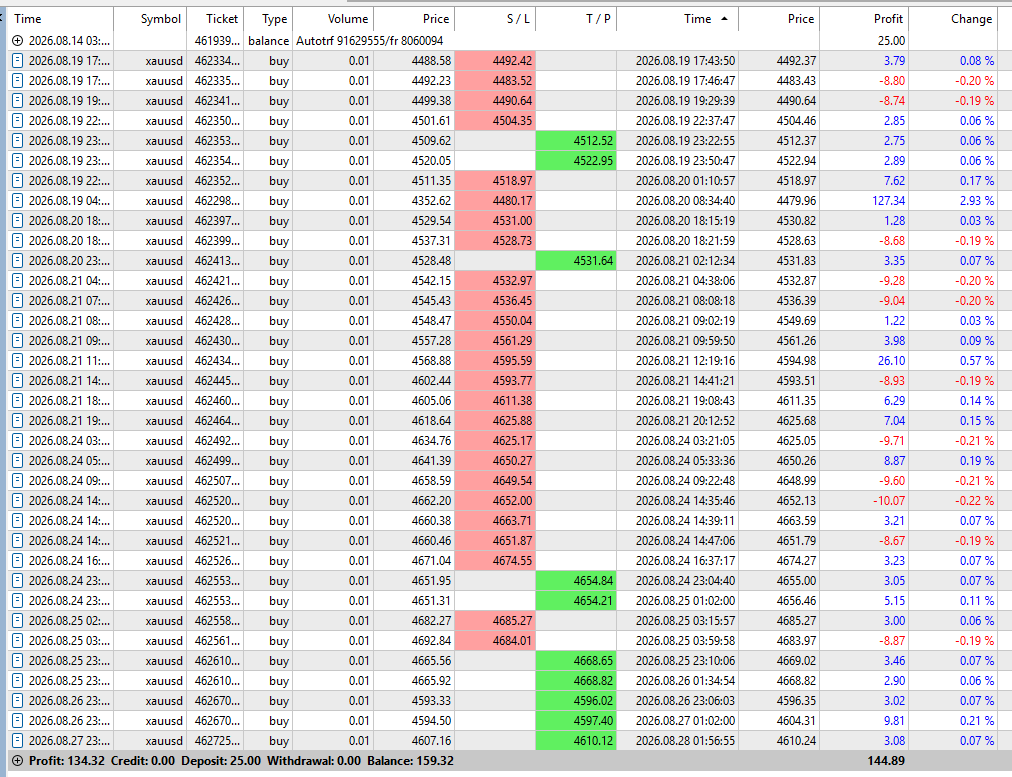Click the order icon of ticket 462434 row
The image size is (1012, 777).
pos(17,361)
